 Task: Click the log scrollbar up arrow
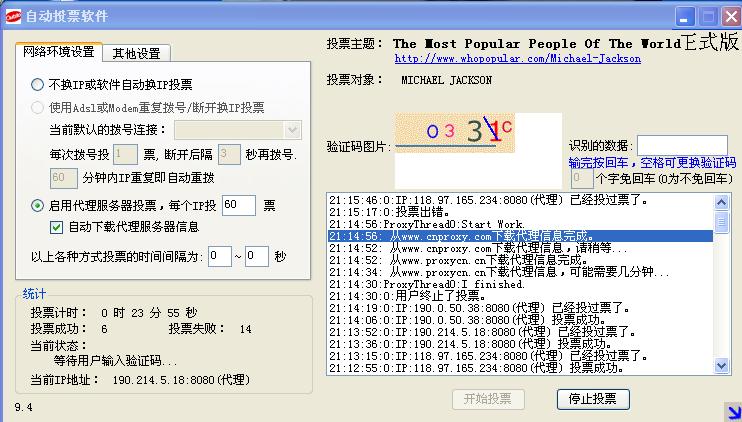click(721, 202)
